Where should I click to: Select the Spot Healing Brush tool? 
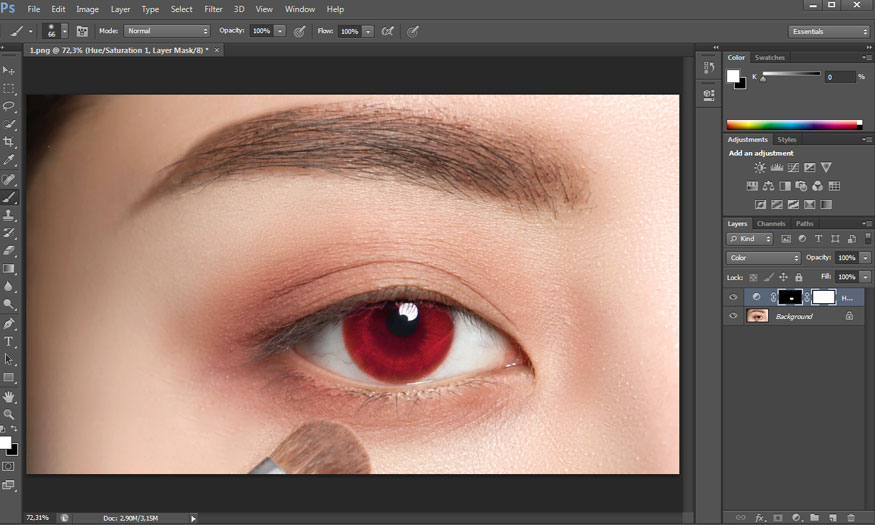[x=8, y=179]
